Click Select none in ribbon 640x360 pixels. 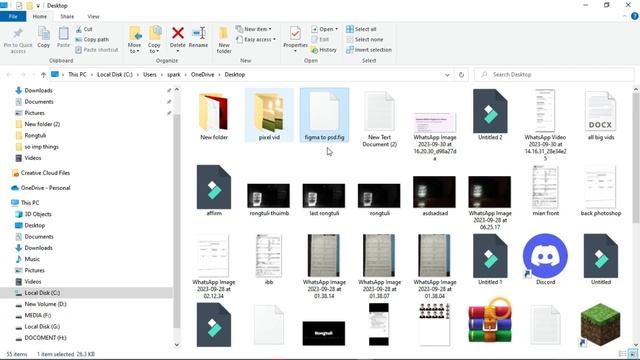coord(364,39)
